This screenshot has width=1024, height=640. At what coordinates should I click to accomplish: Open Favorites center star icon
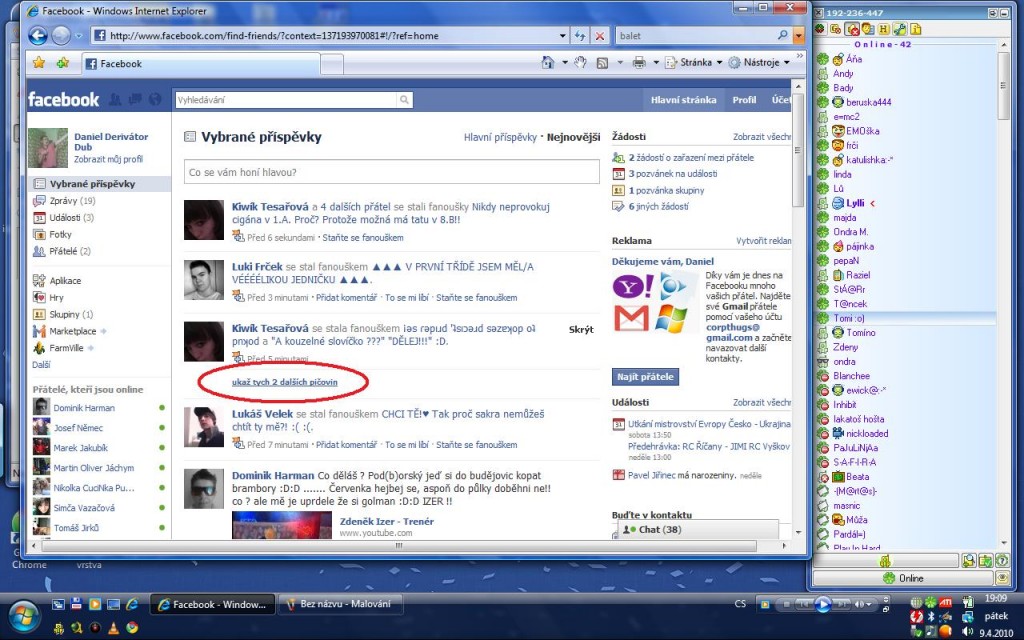(39, 63)
